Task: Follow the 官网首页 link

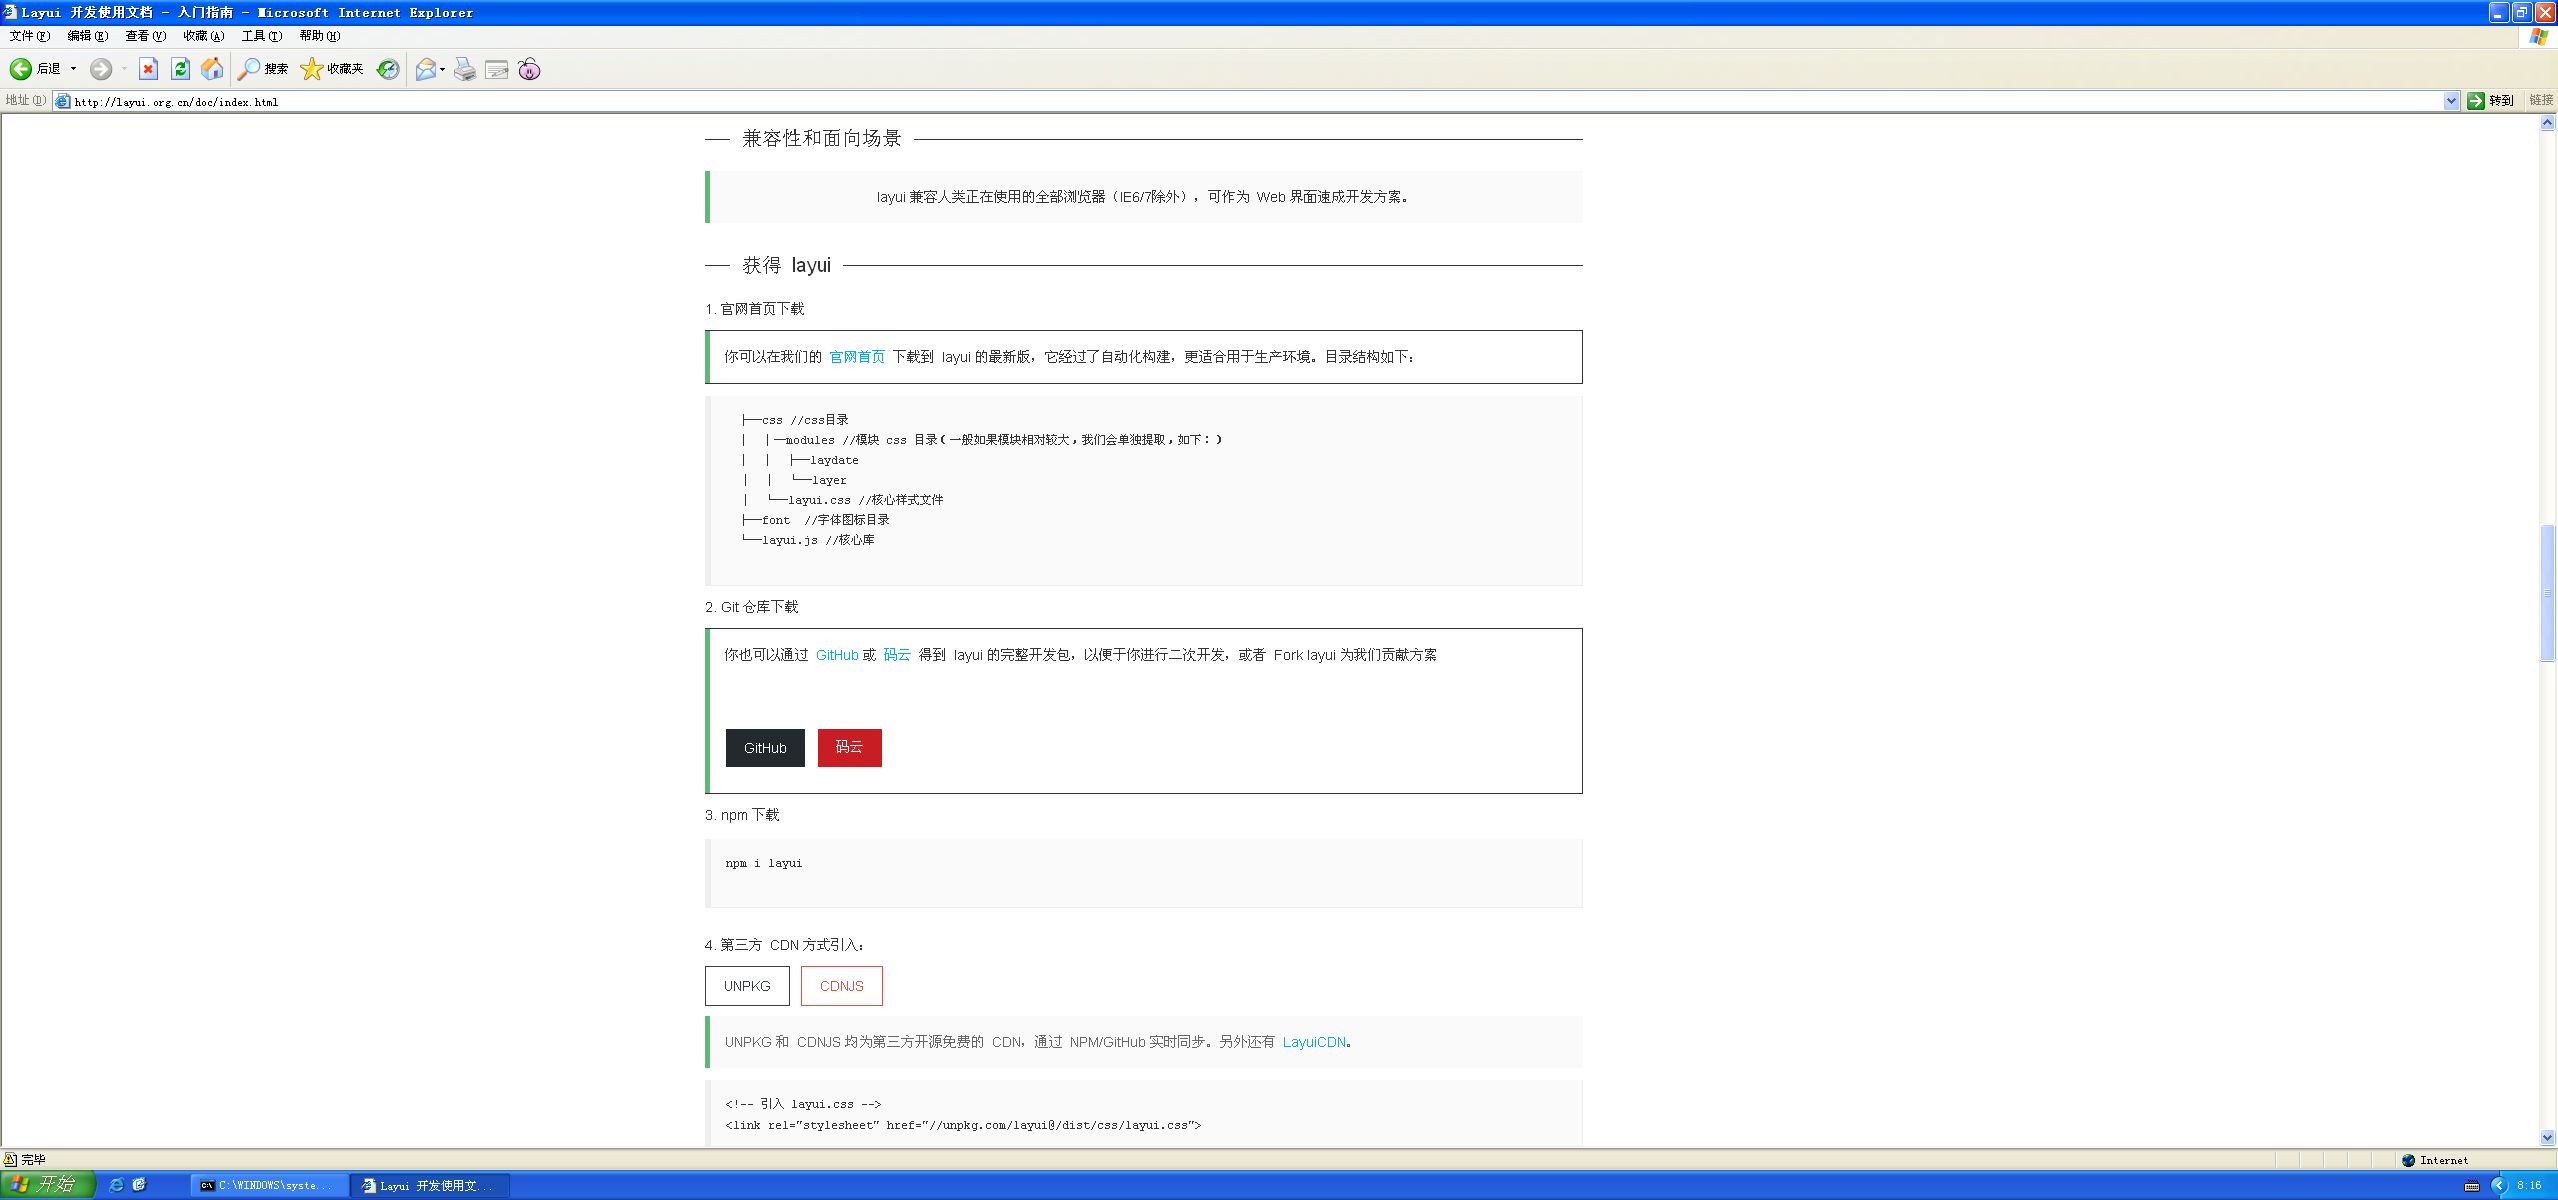Action: 857,357
